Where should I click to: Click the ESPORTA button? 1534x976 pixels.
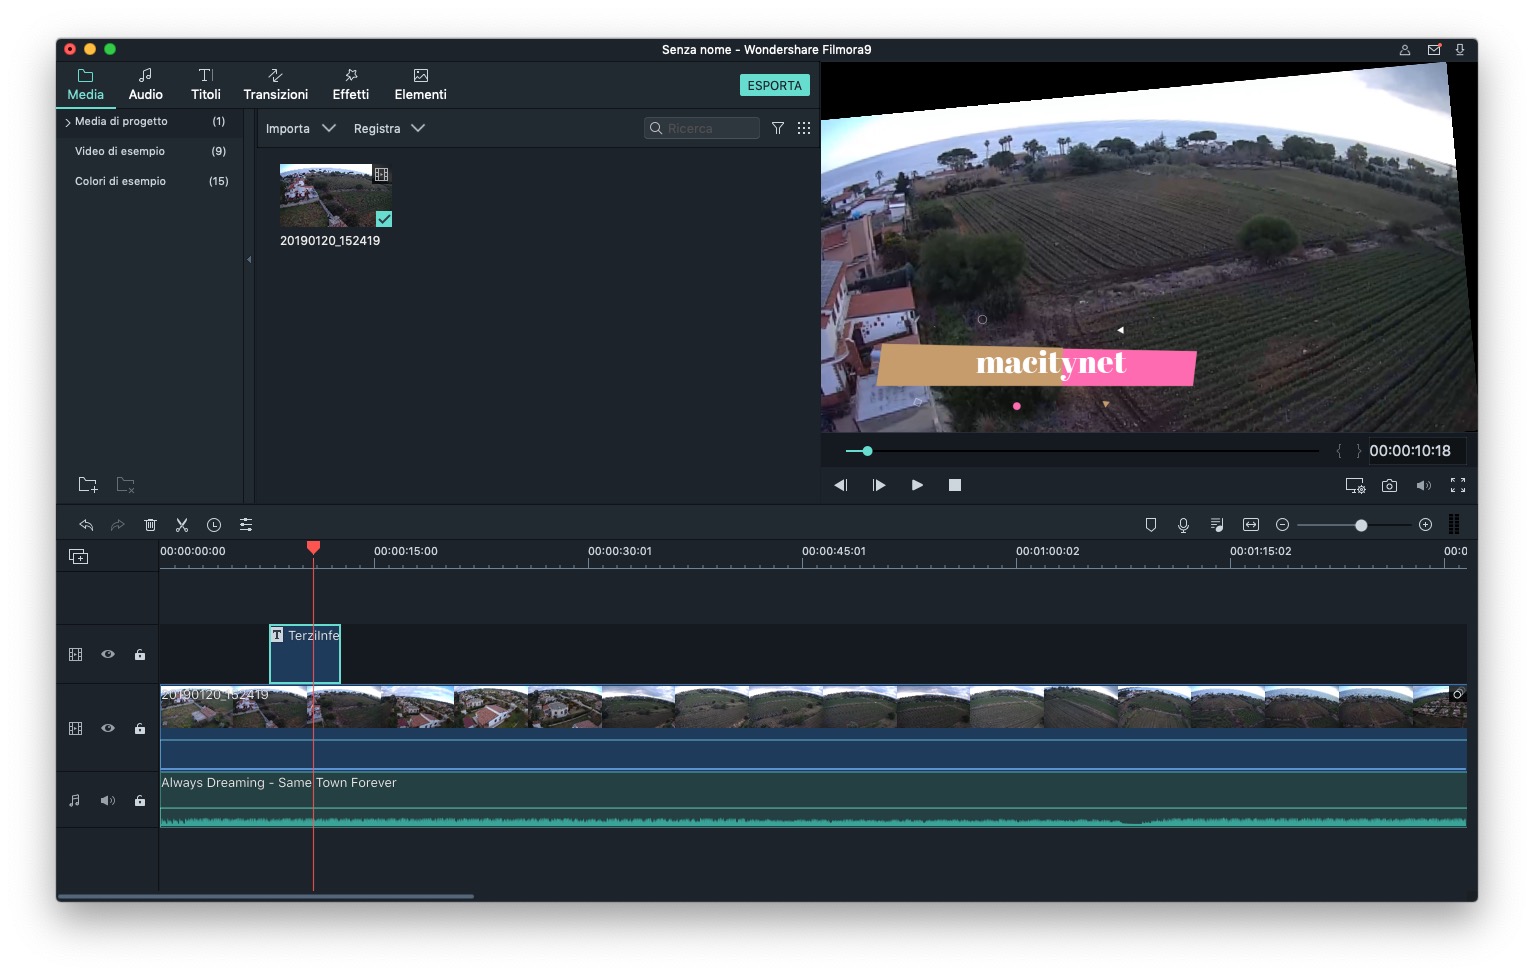[774, 86]
